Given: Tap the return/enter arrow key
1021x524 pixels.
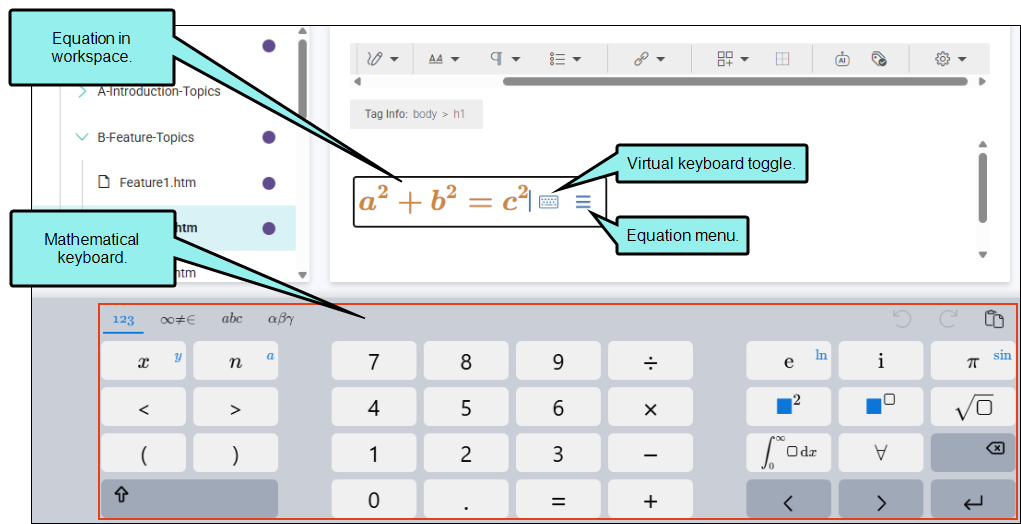Looking at the screenshot, I should tap(973, 499).
